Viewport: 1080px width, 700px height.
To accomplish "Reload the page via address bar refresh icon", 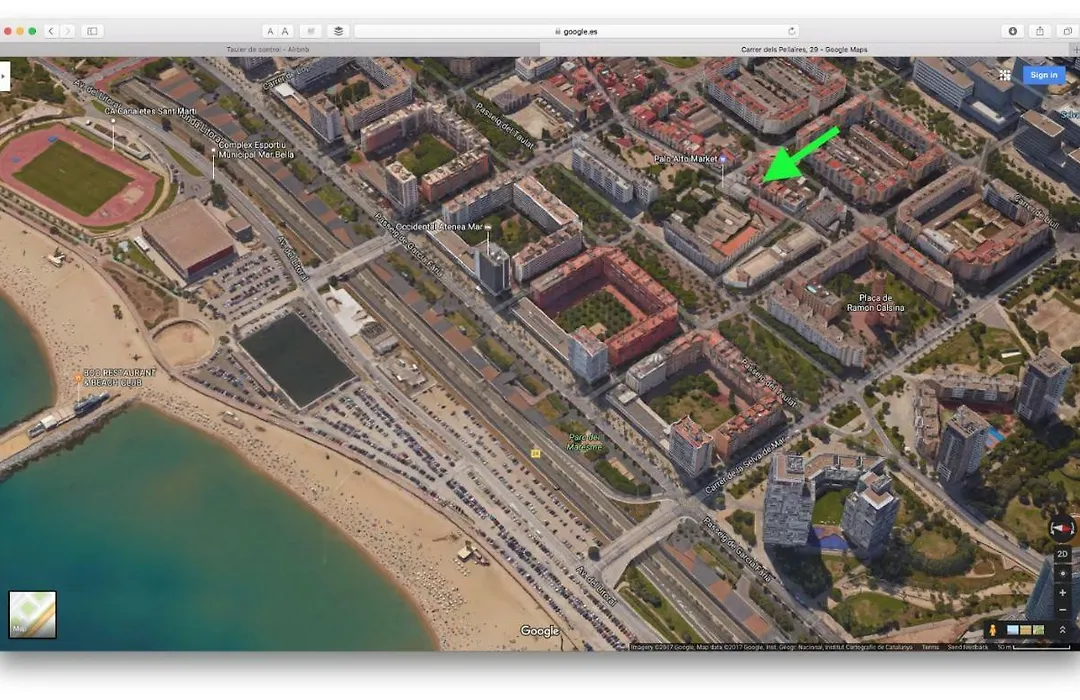I will coord(791,31).
